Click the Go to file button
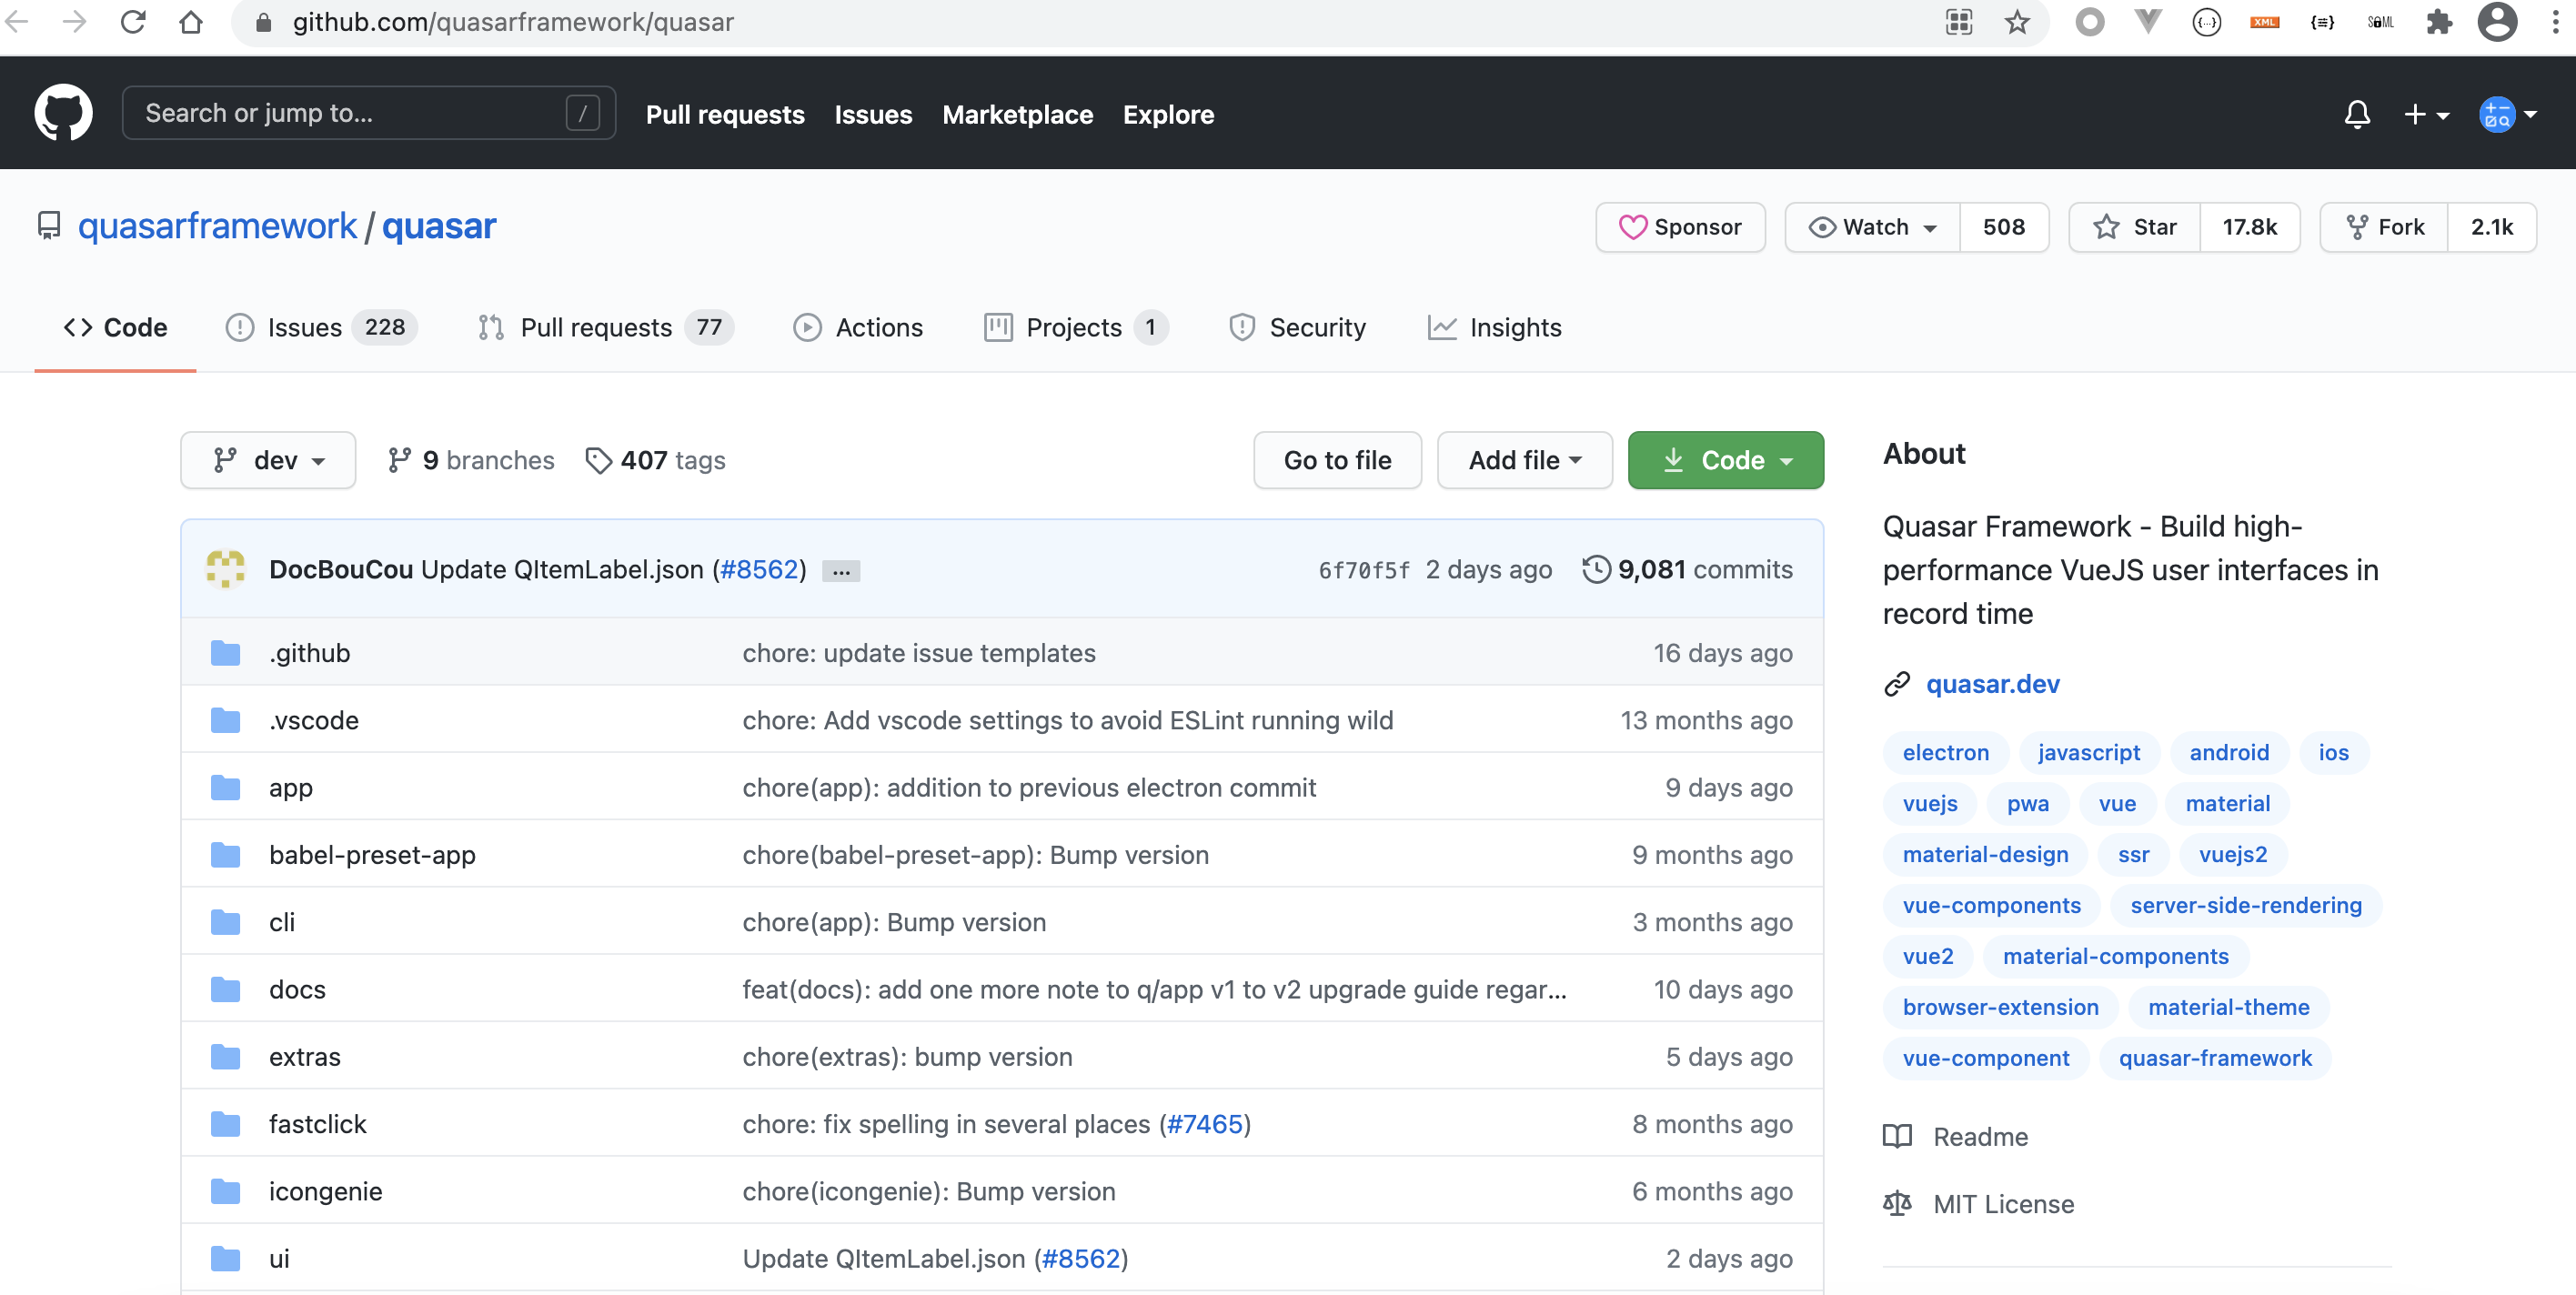This screenshot has width=2576, height=1295. (x=1337, y=460)
